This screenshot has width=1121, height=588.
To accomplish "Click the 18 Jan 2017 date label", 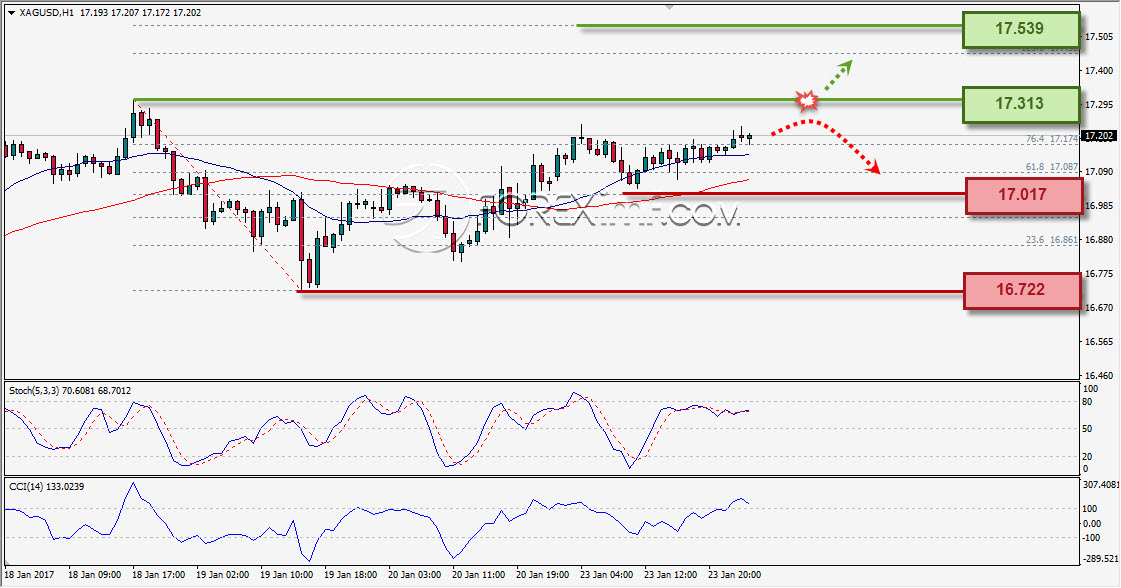I will [29, 574].
